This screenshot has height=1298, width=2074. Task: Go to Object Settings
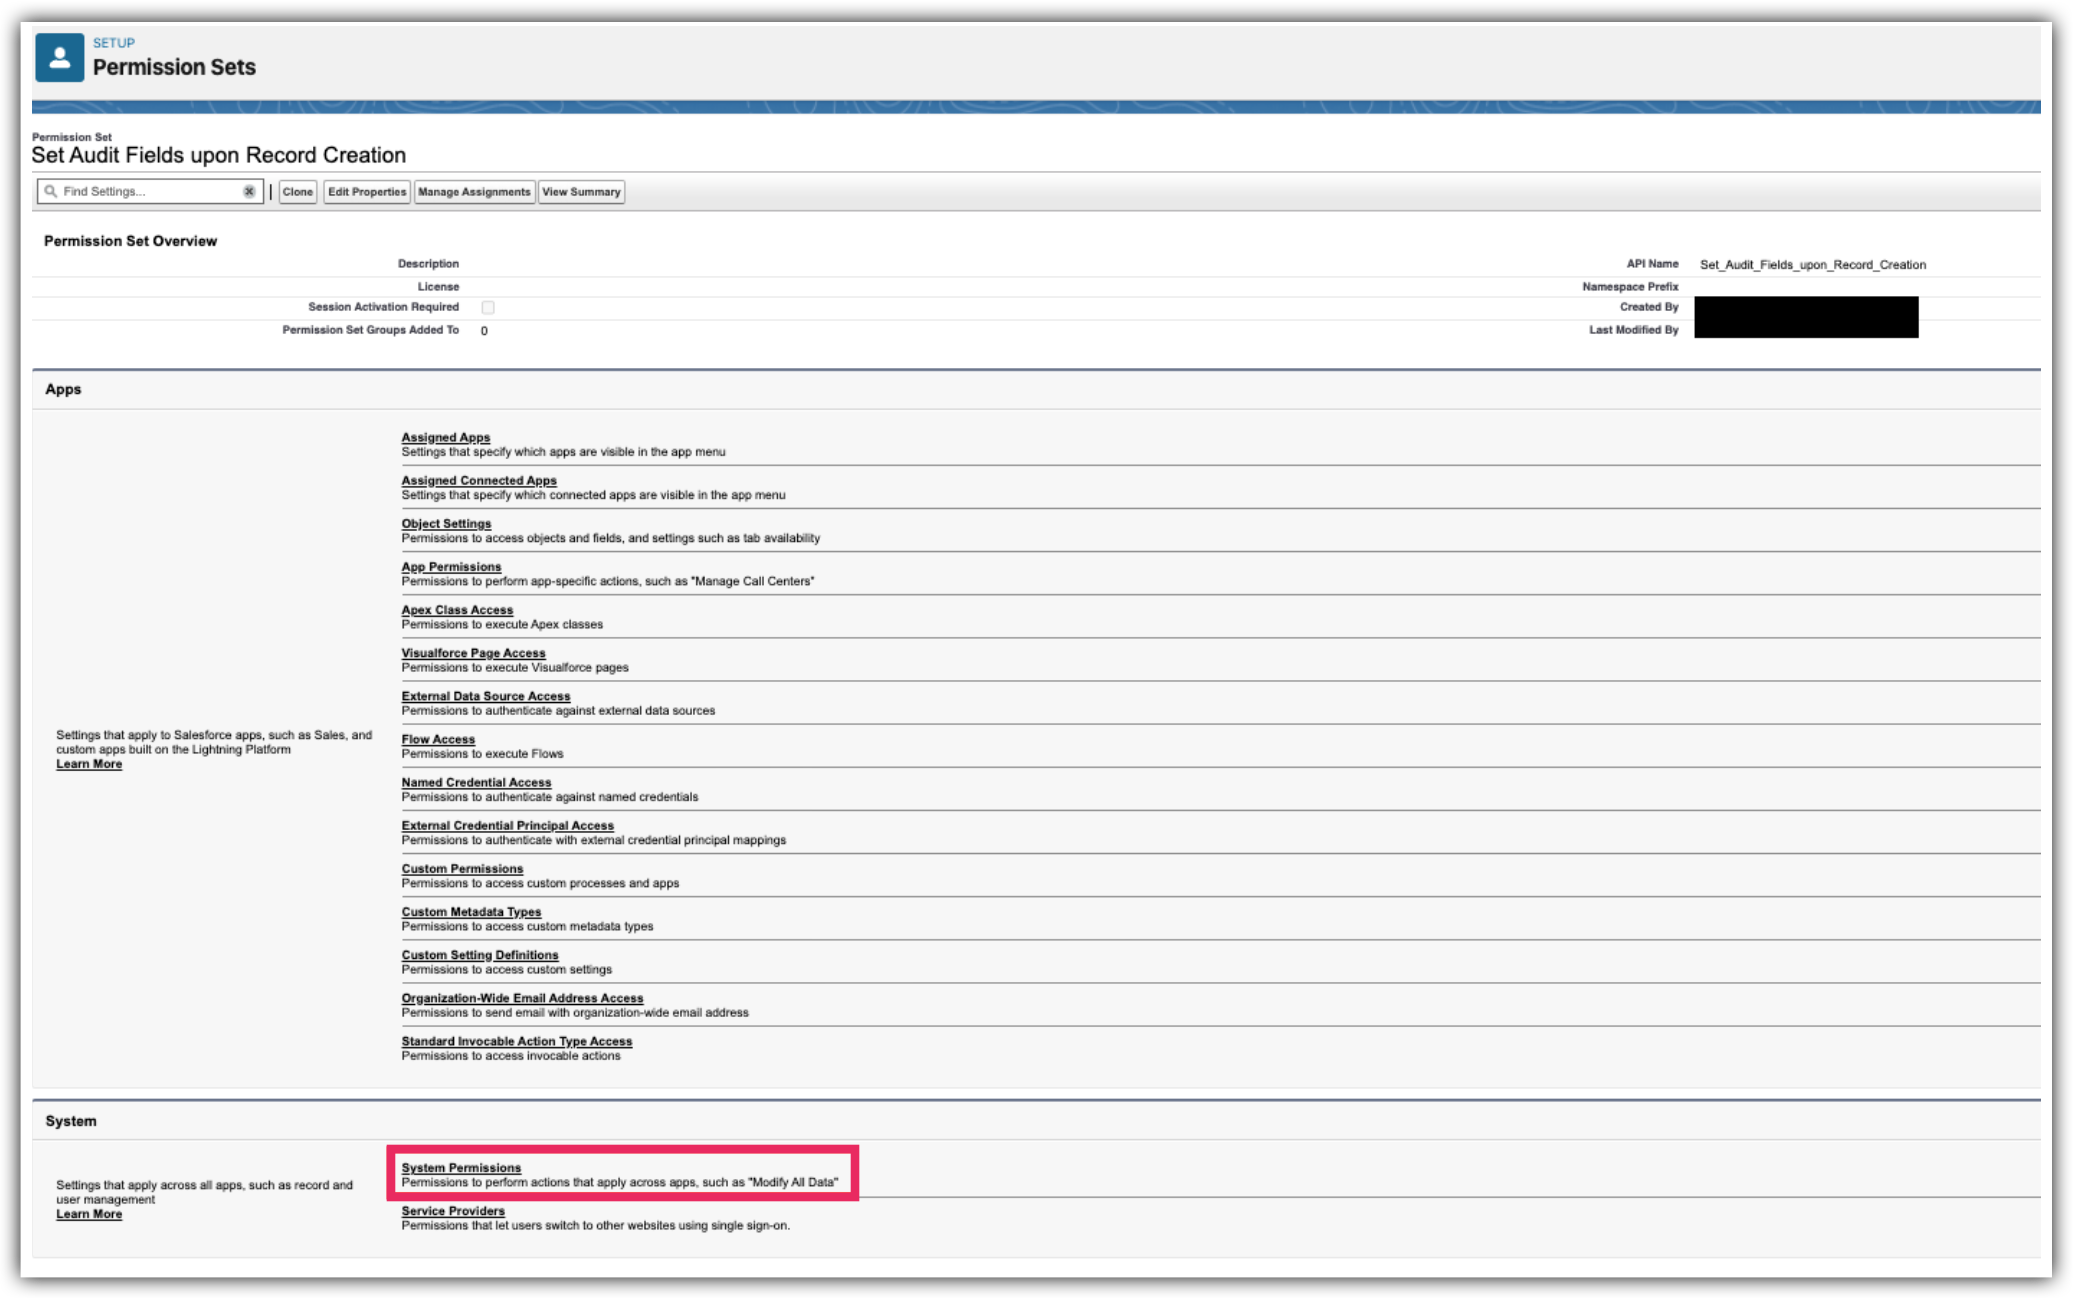click(x=446, y=523)
